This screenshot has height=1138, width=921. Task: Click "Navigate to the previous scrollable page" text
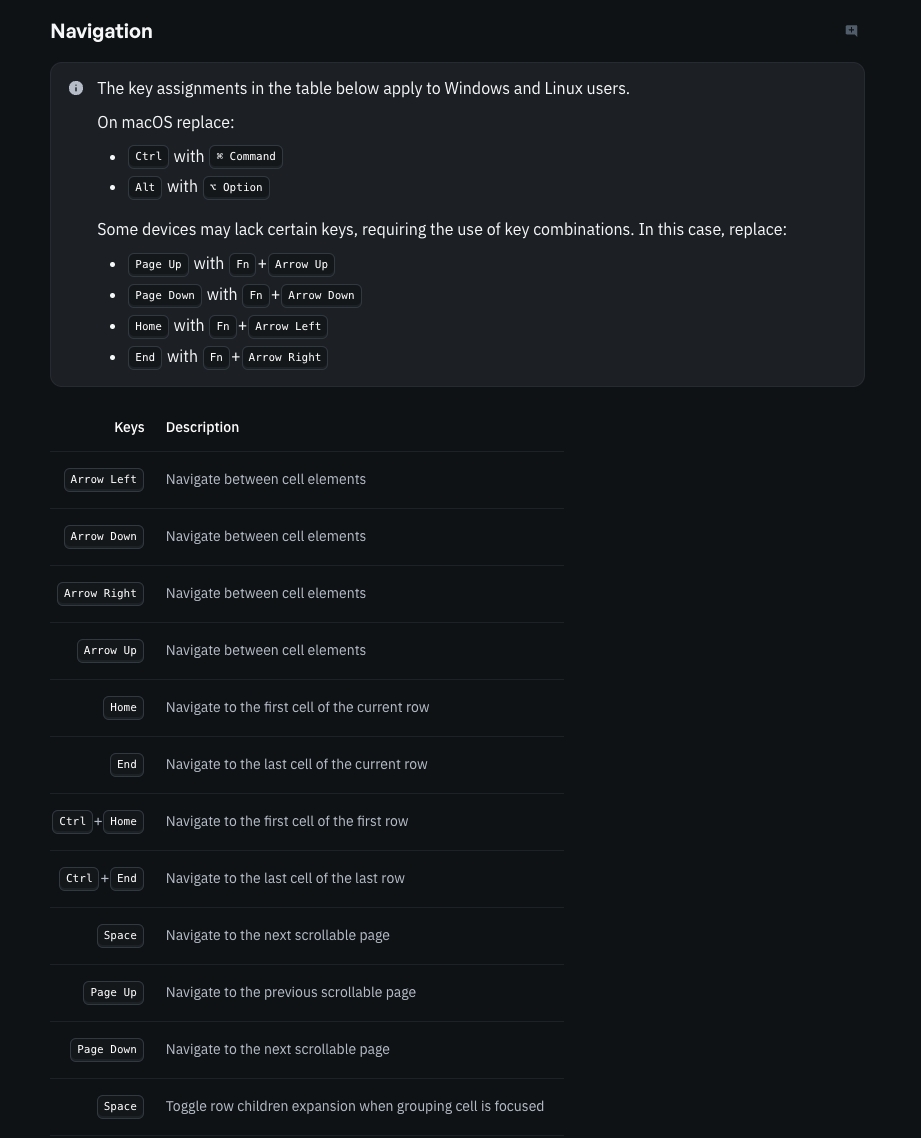click(291, 993)
